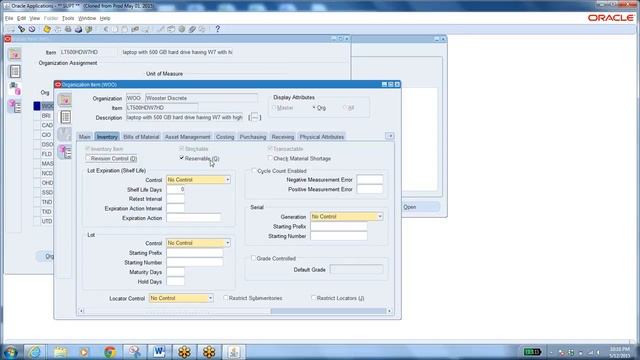Toggle the Revision Control checkbox
This screenshot has width=640, height=360.
88,158
